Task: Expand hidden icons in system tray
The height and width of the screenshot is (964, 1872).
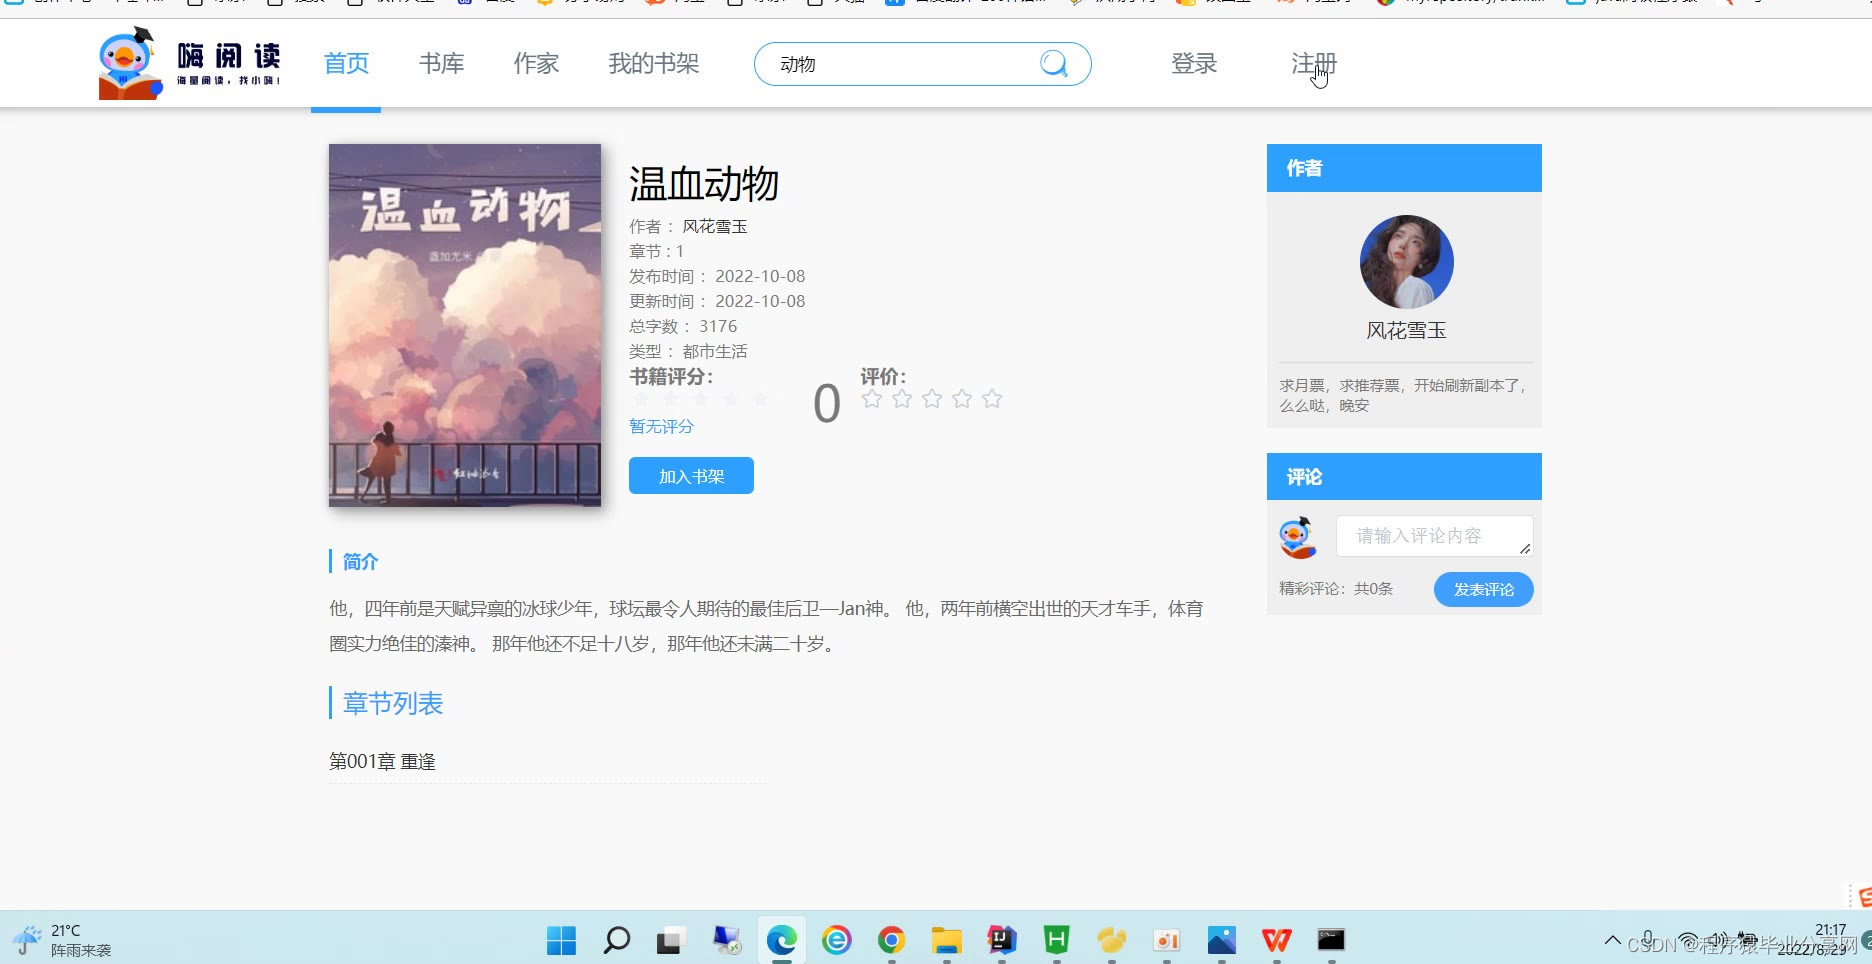Action: [1613, 940]
